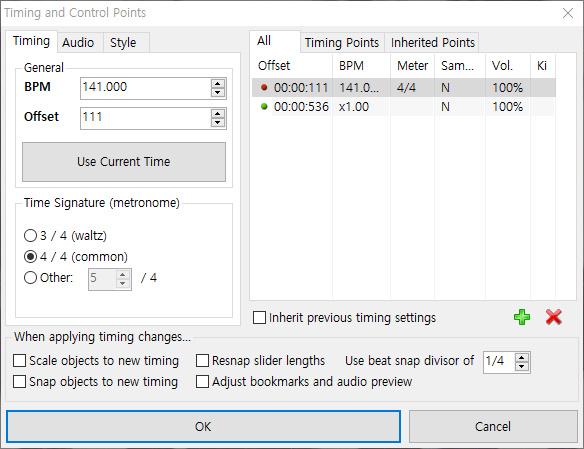Click the Offset input field
584x449 pixels.
tap(145, 118)
